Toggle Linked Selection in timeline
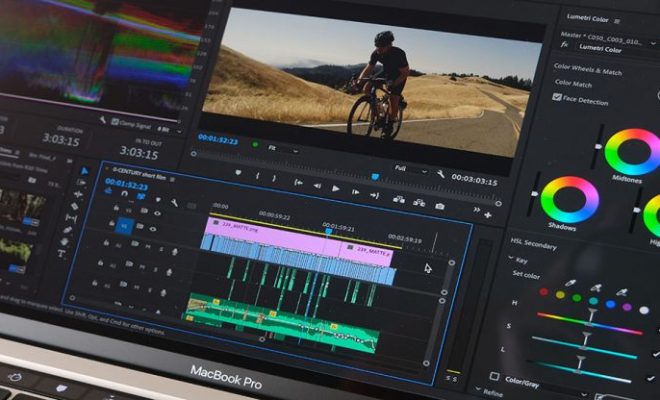The height and width of the screenshot is (400, 660). [x=141, y=196]
